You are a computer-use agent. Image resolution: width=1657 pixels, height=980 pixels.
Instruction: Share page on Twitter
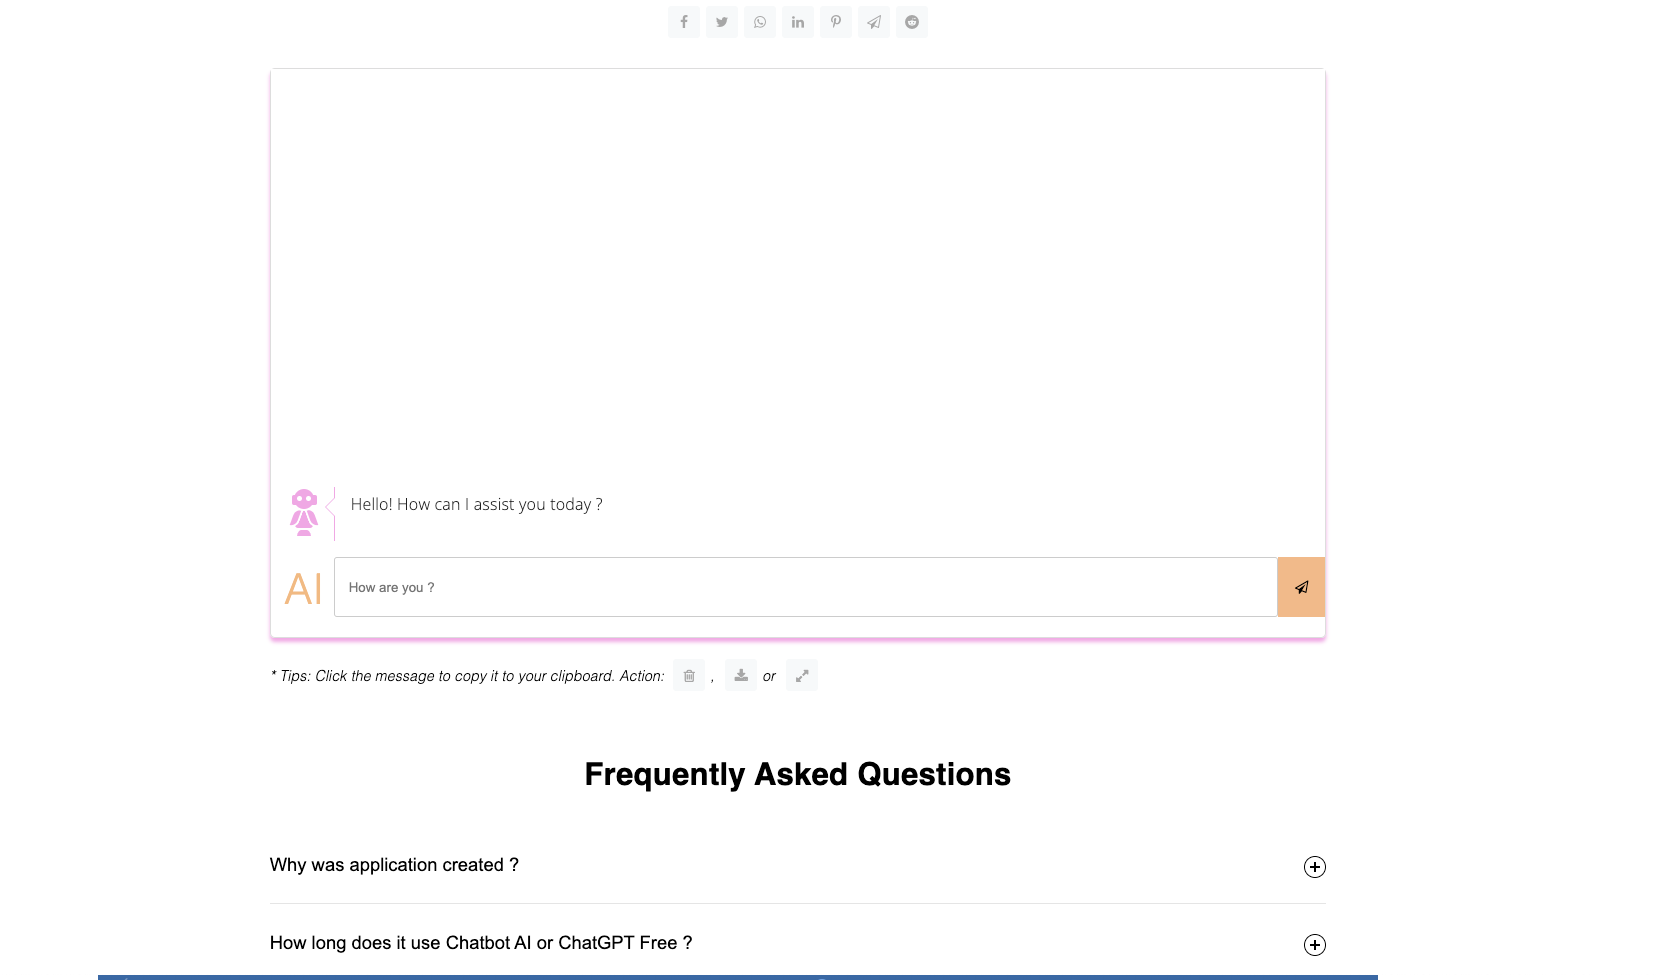722,22
